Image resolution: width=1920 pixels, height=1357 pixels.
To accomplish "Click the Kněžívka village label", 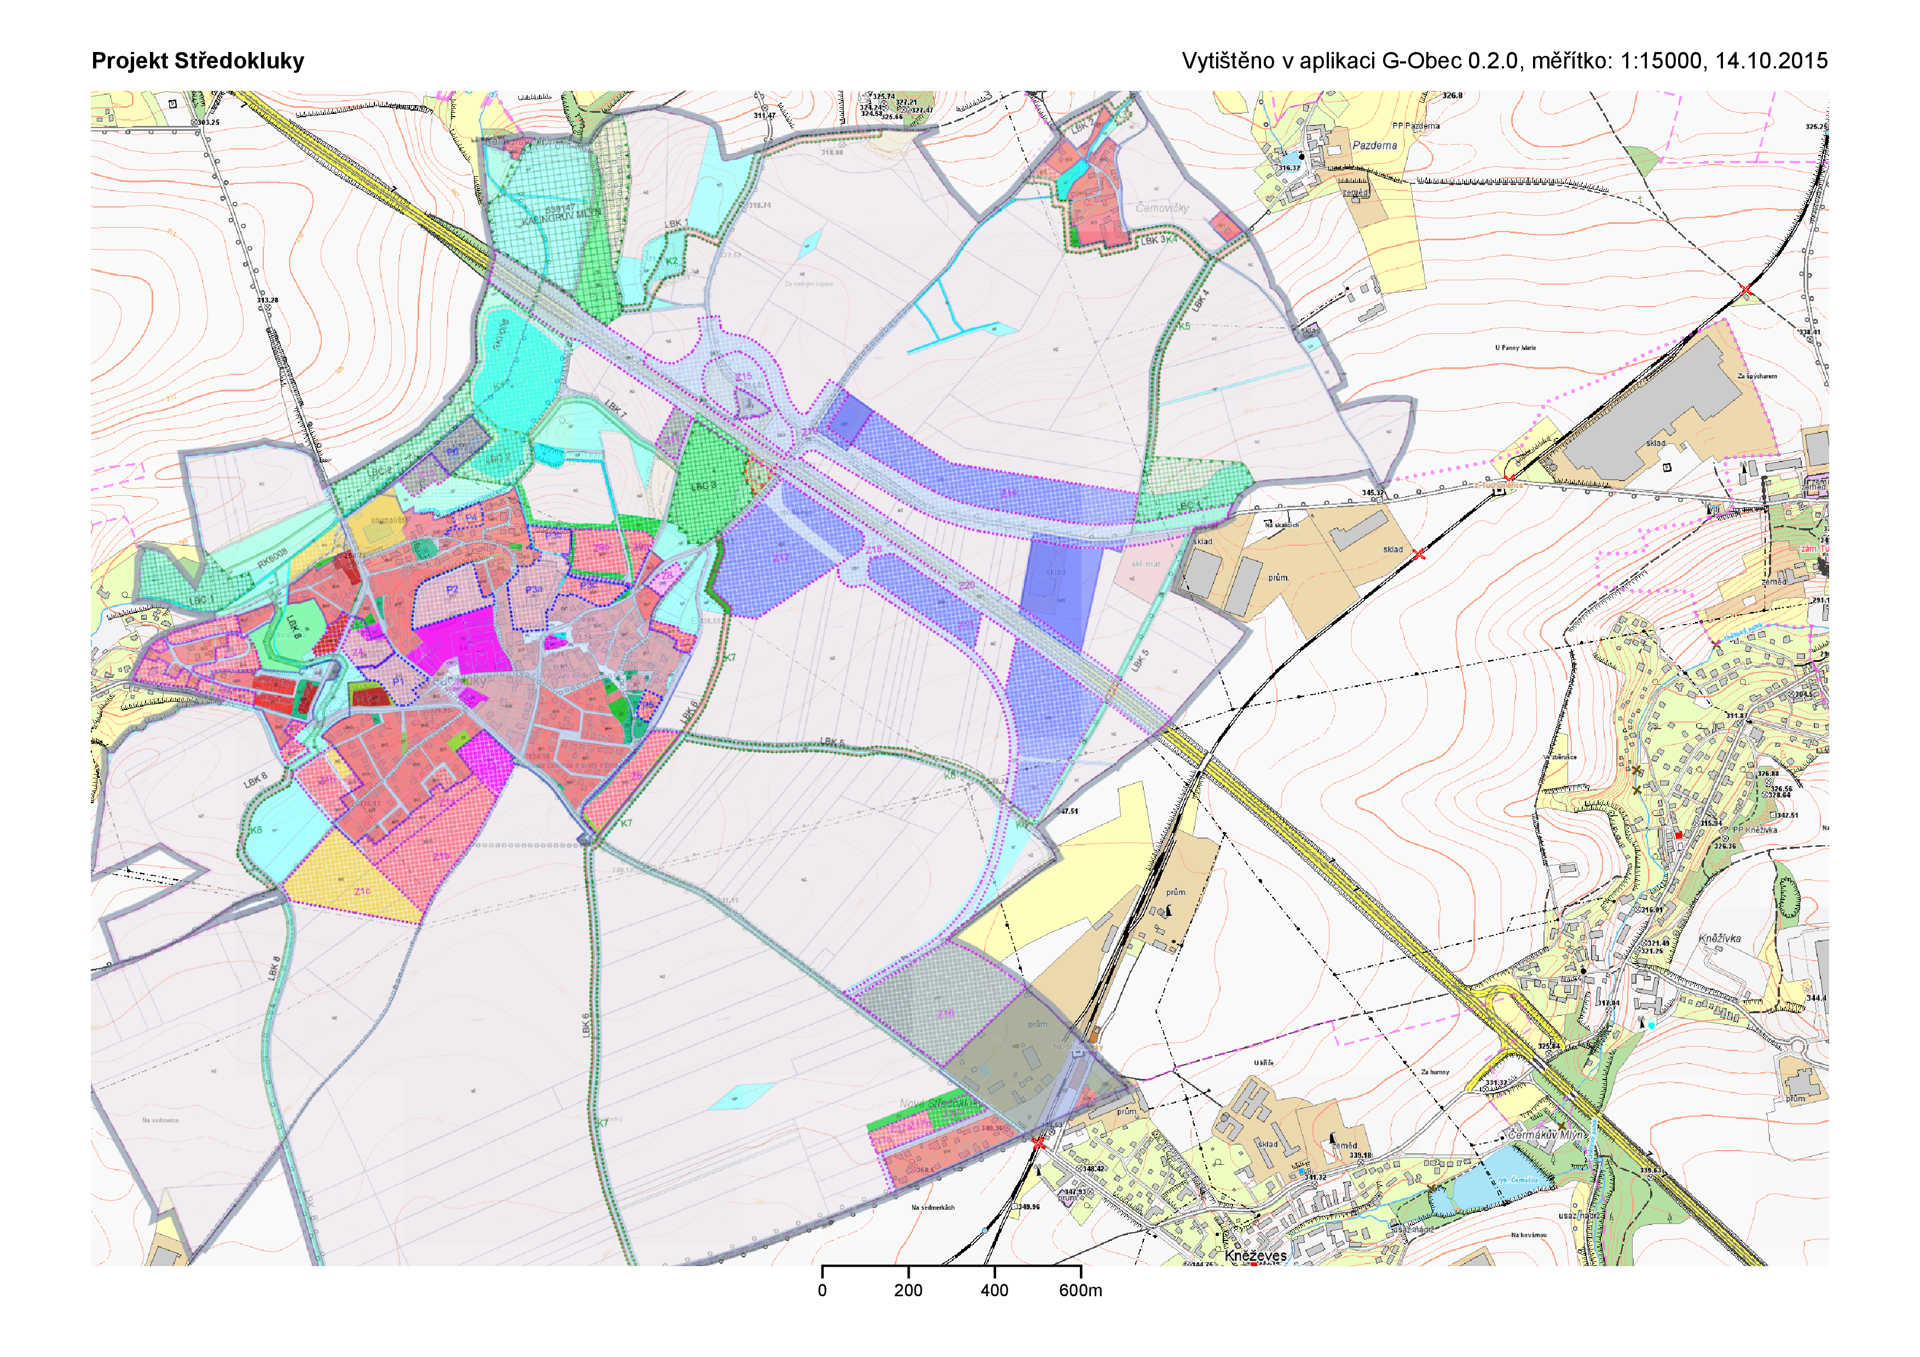I will click(x=1719, y=938).
